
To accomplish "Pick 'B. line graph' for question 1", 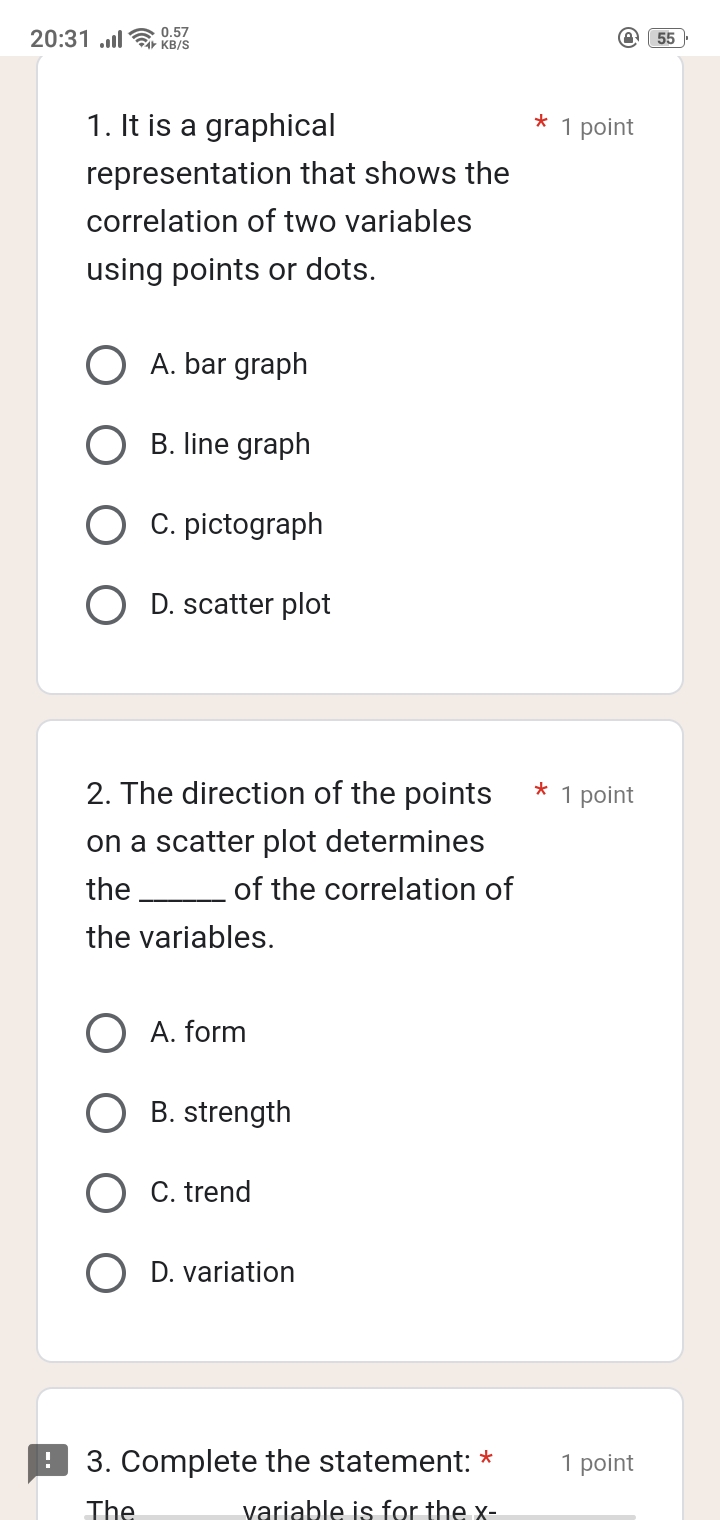I will [x=106, y=444].
